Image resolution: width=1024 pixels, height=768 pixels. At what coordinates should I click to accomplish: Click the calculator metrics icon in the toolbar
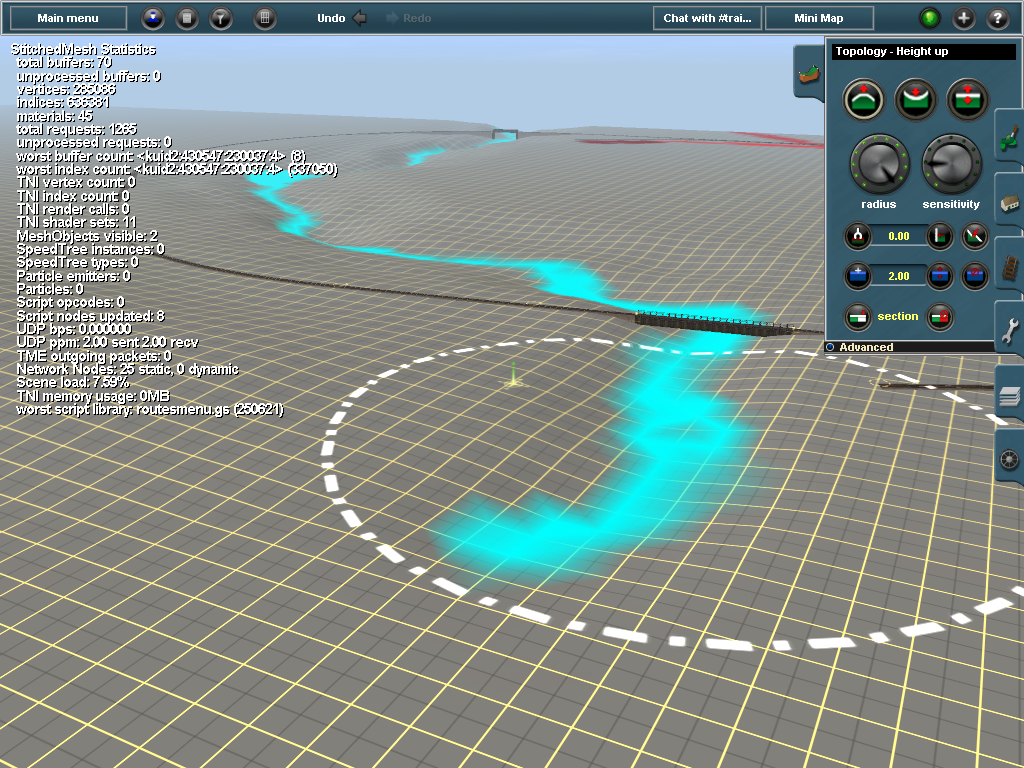185,18
